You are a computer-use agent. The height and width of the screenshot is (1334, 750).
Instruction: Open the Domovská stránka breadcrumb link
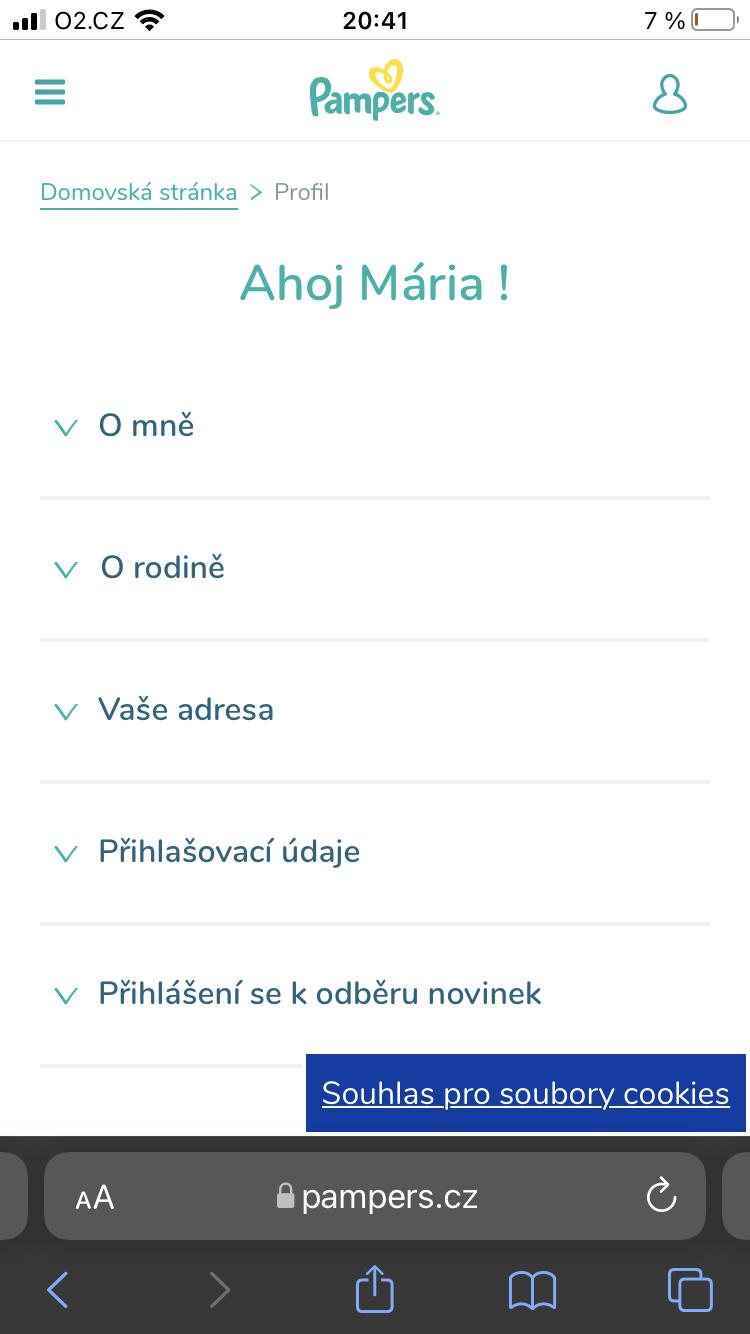[x=139, y=192]
